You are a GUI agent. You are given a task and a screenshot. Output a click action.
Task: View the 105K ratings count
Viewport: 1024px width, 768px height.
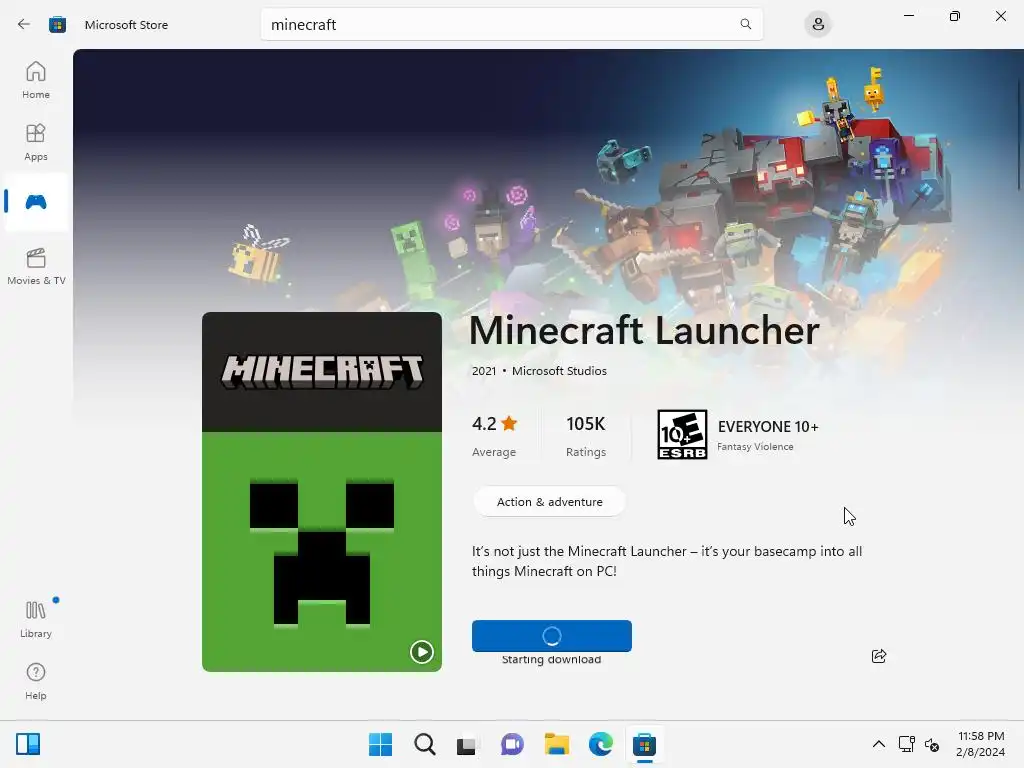[586, 436]
